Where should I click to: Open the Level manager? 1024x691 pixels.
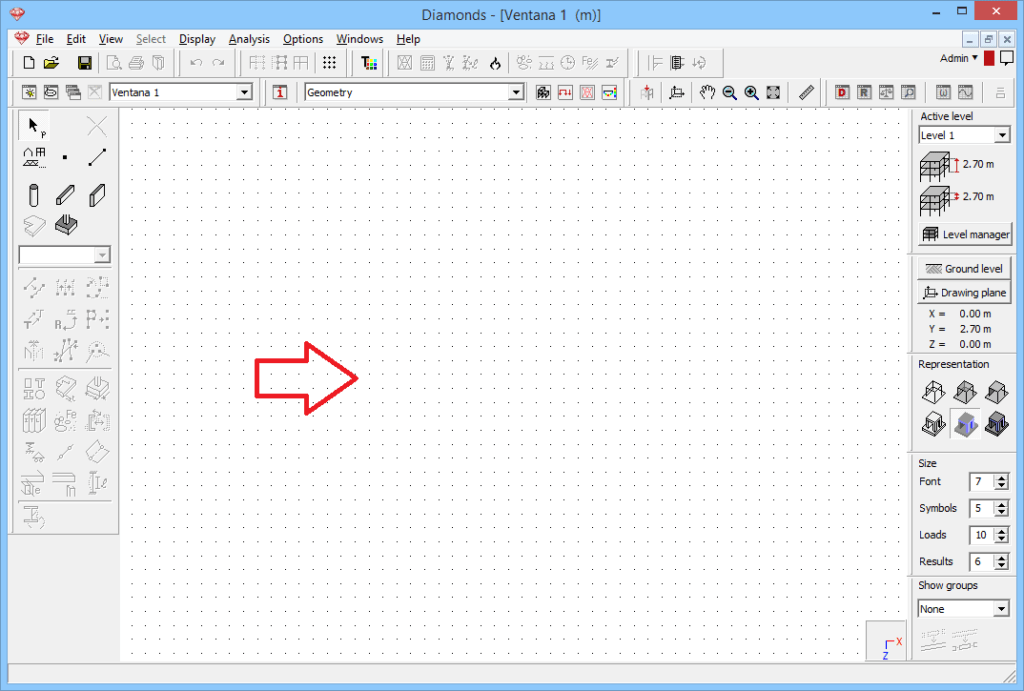(963, 234)
